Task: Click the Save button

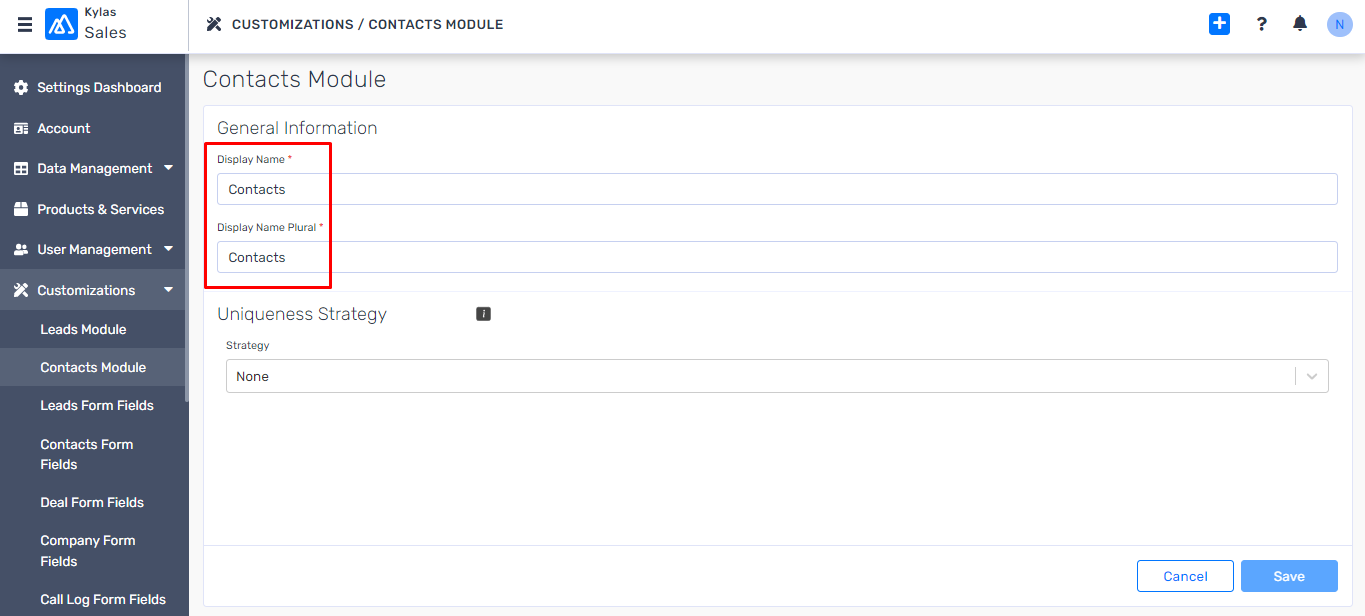Action: tap(1289, 576)
